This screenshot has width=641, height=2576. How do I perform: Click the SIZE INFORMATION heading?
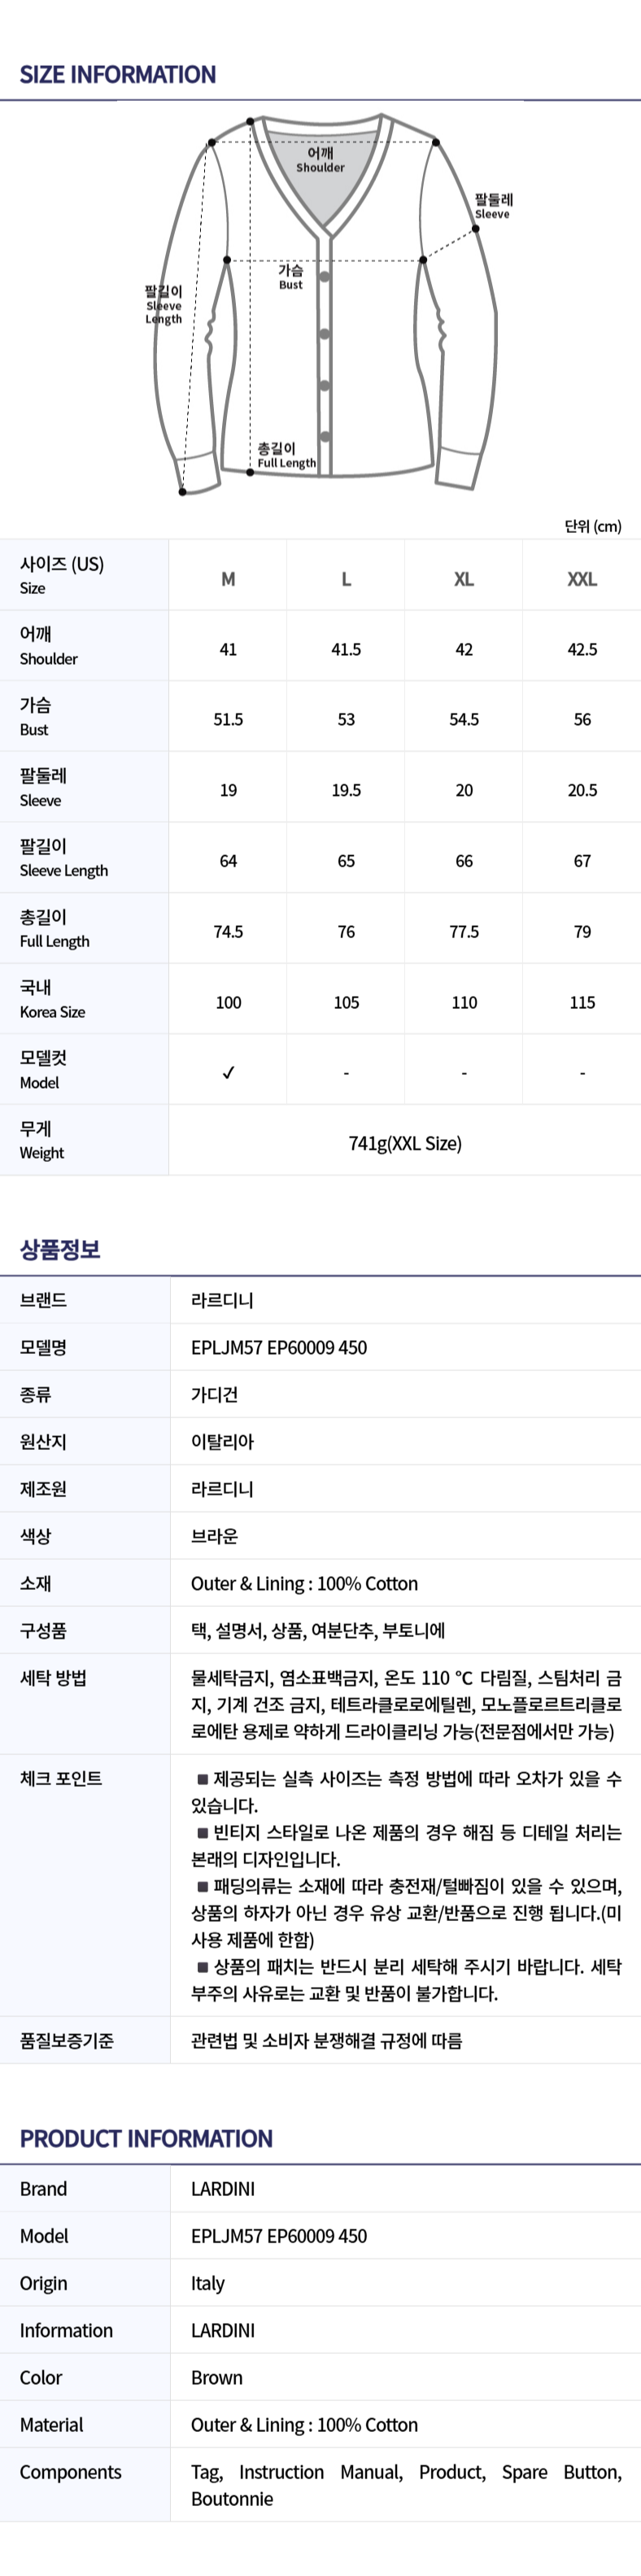pyautogui.click(x=118, y=75)
